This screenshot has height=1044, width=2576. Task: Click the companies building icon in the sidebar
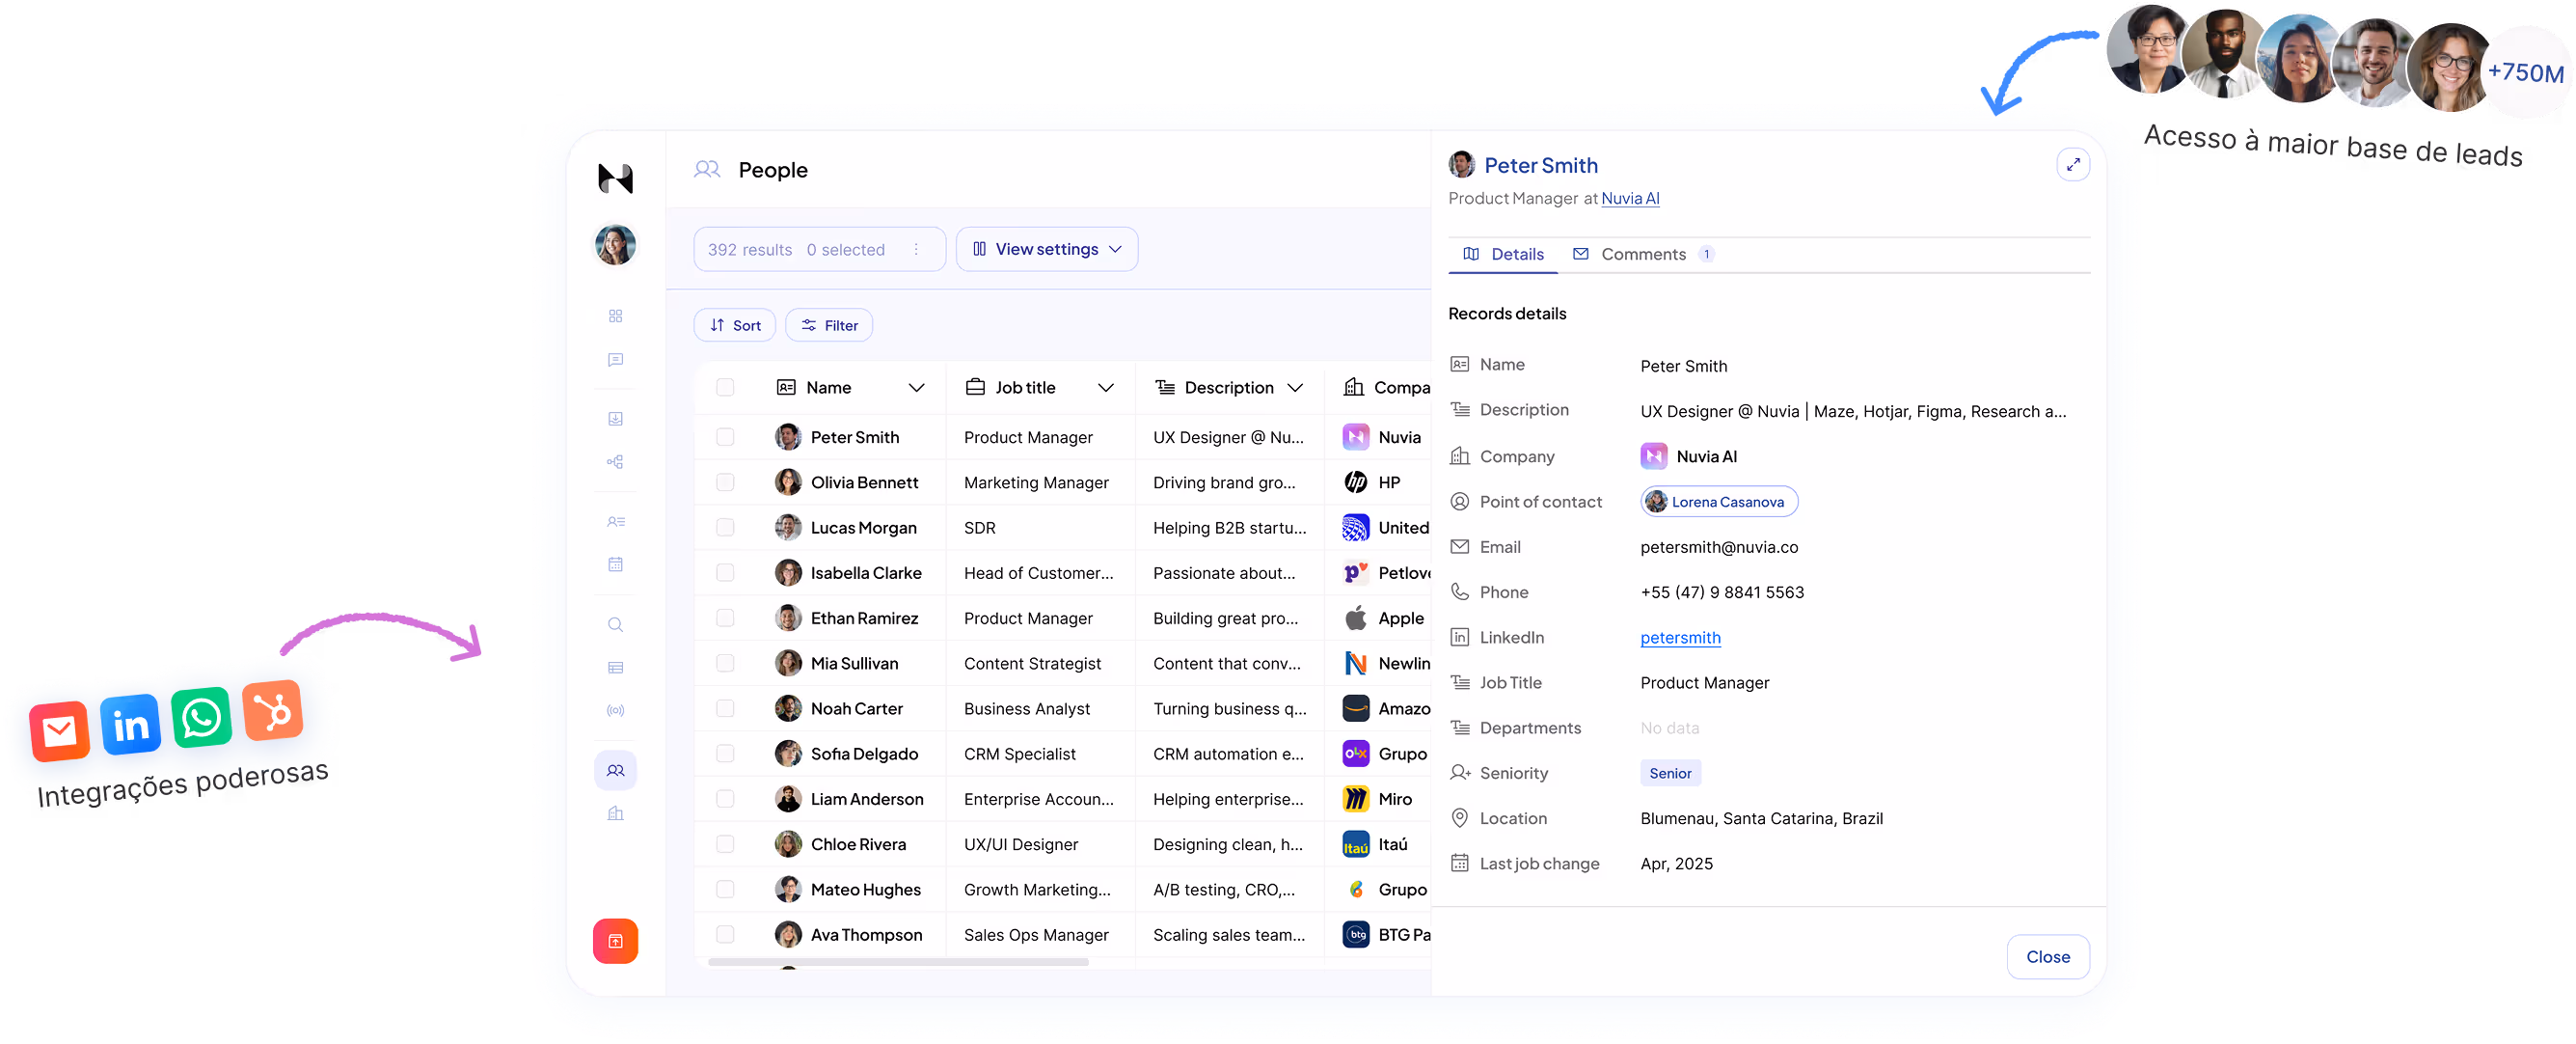tap(615, 813)
